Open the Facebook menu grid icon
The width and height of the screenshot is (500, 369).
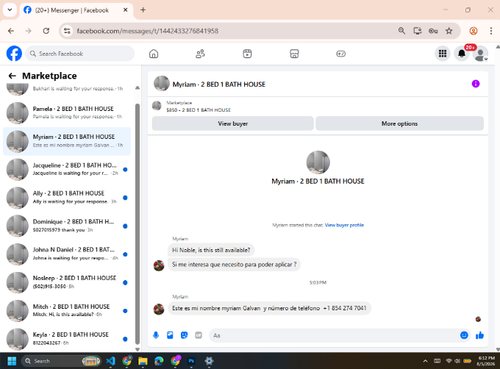point(442,53)
